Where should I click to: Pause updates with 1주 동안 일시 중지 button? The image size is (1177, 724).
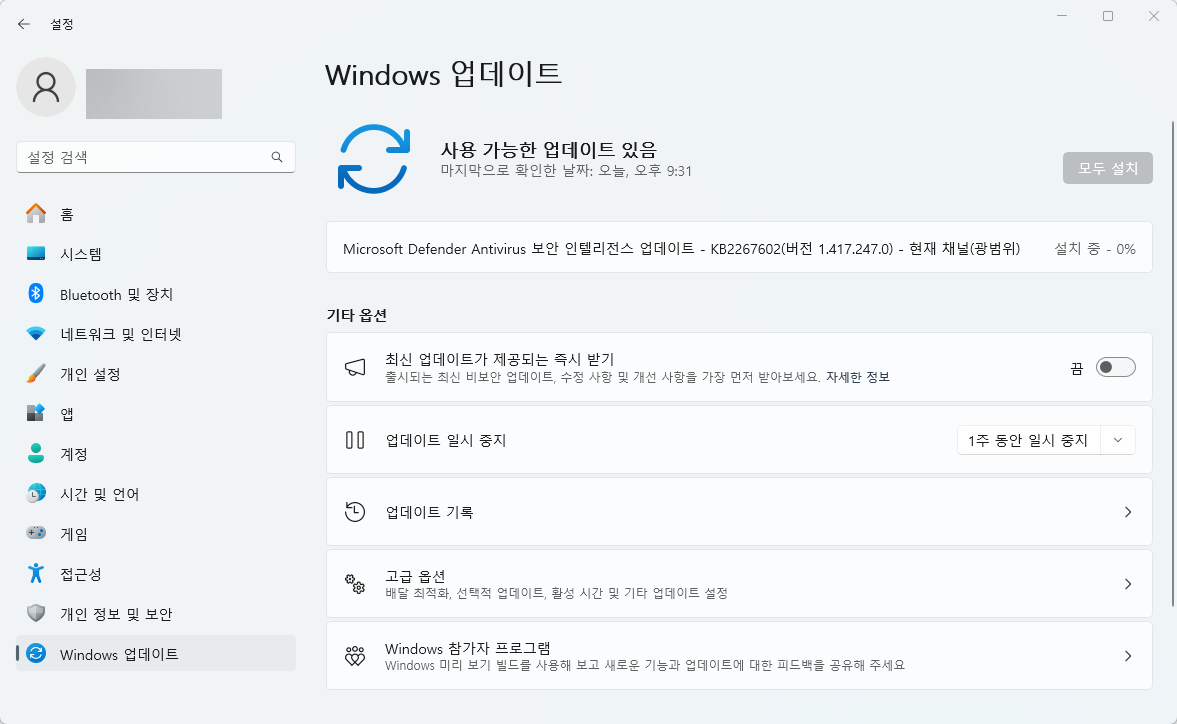[x=1028, y=440]
